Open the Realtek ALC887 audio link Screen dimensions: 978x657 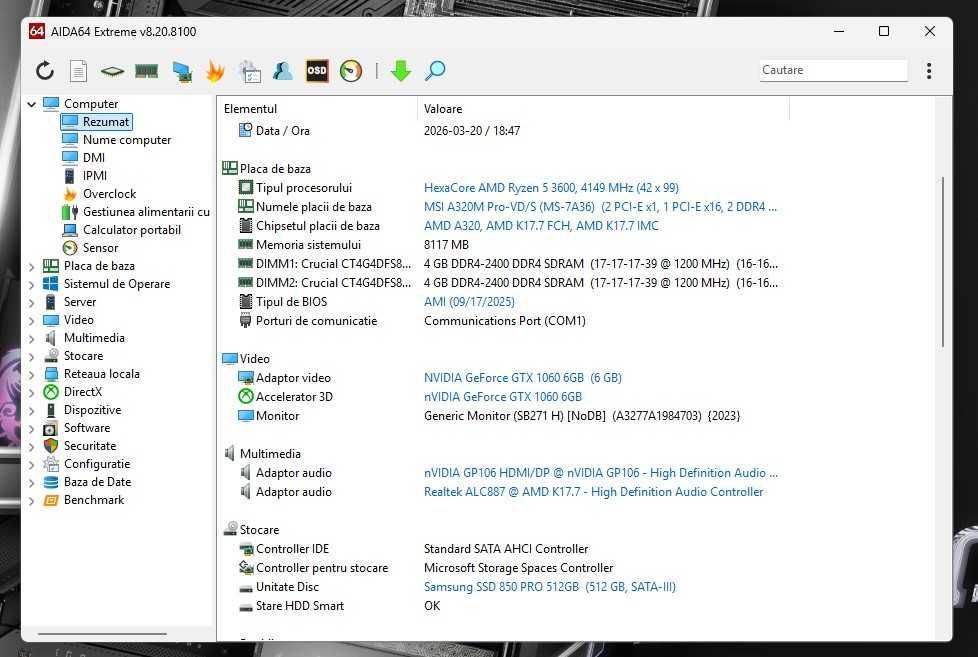pyautogui.click(x=593, y=492)
